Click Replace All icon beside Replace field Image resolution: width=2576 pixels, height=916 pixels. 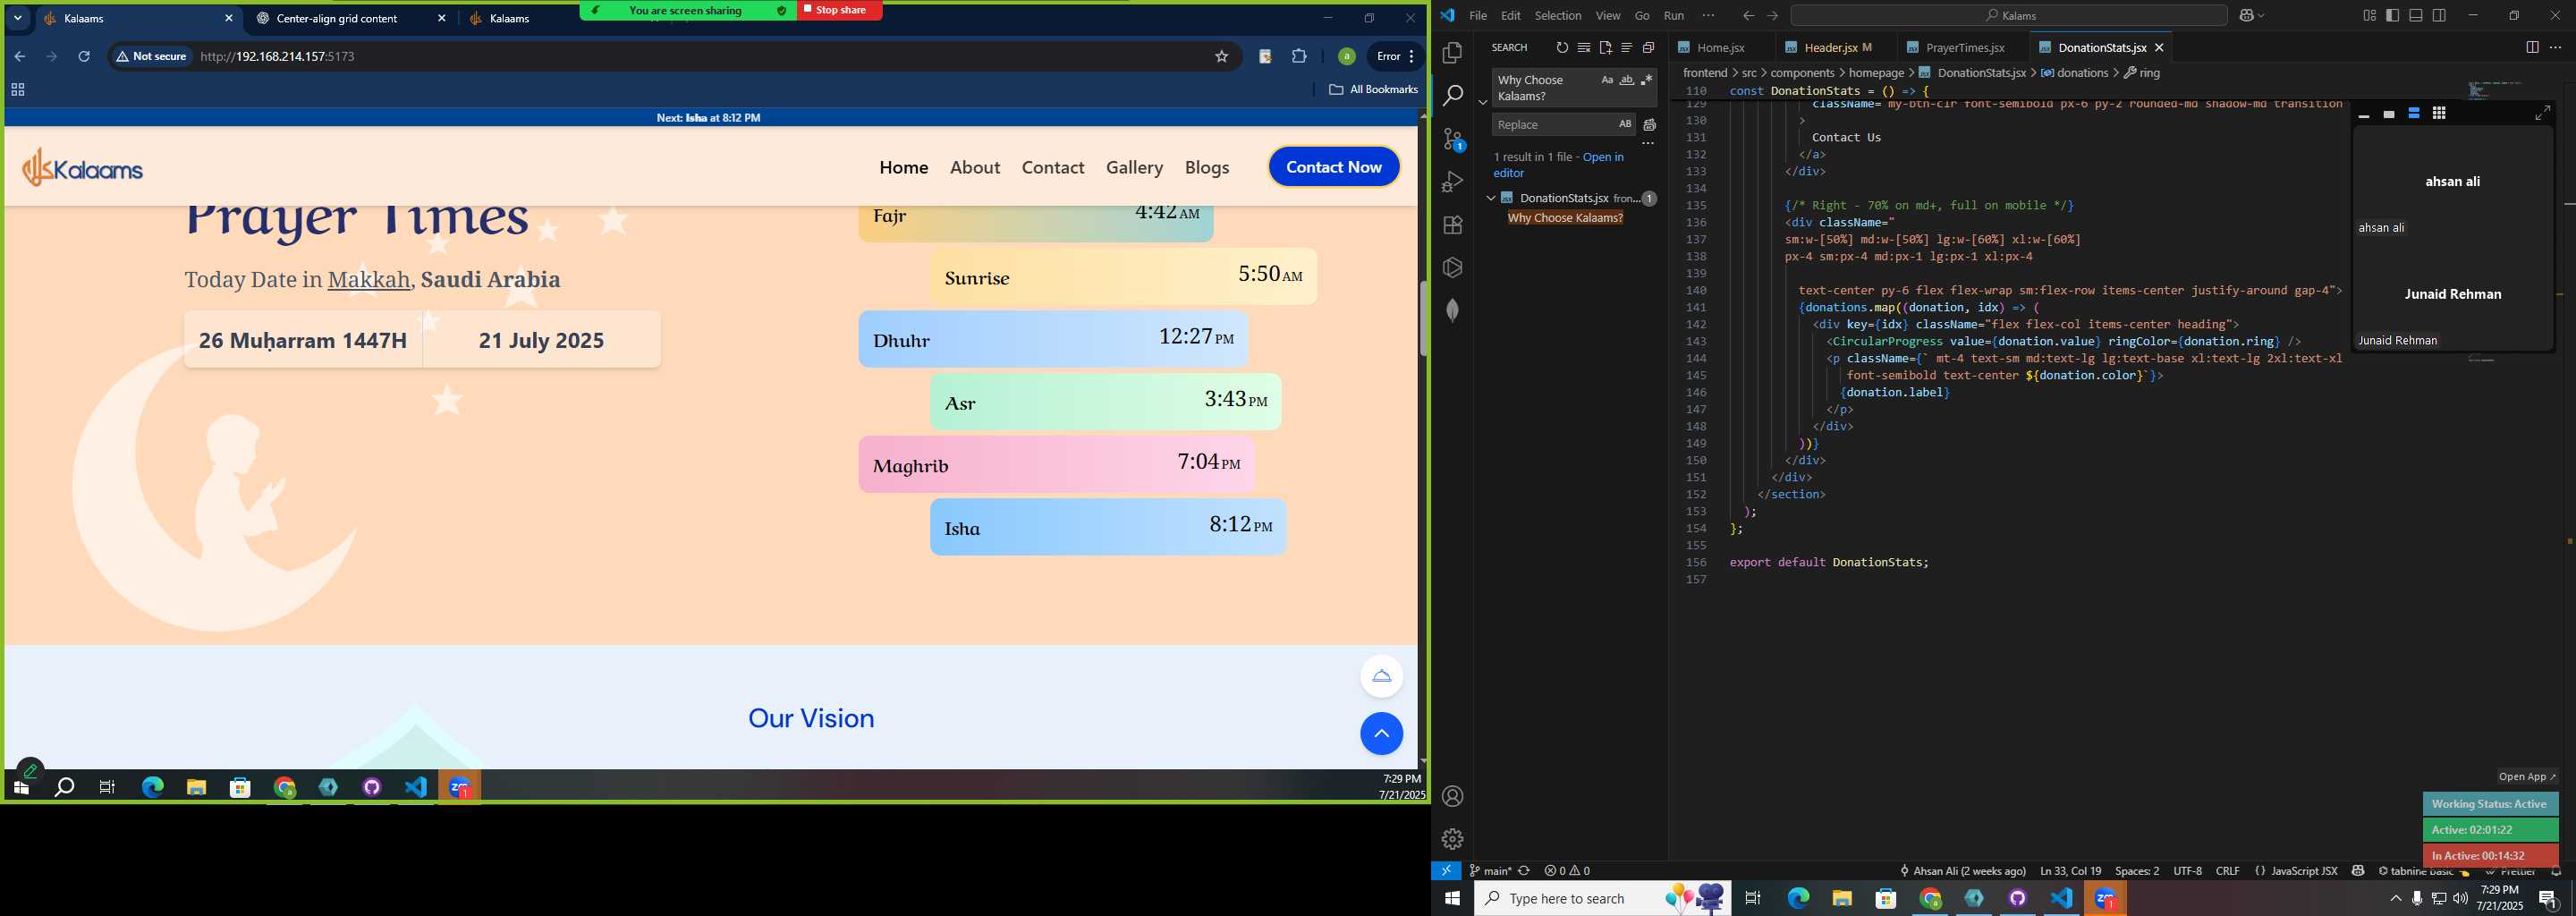click(x=1649, y=125)
